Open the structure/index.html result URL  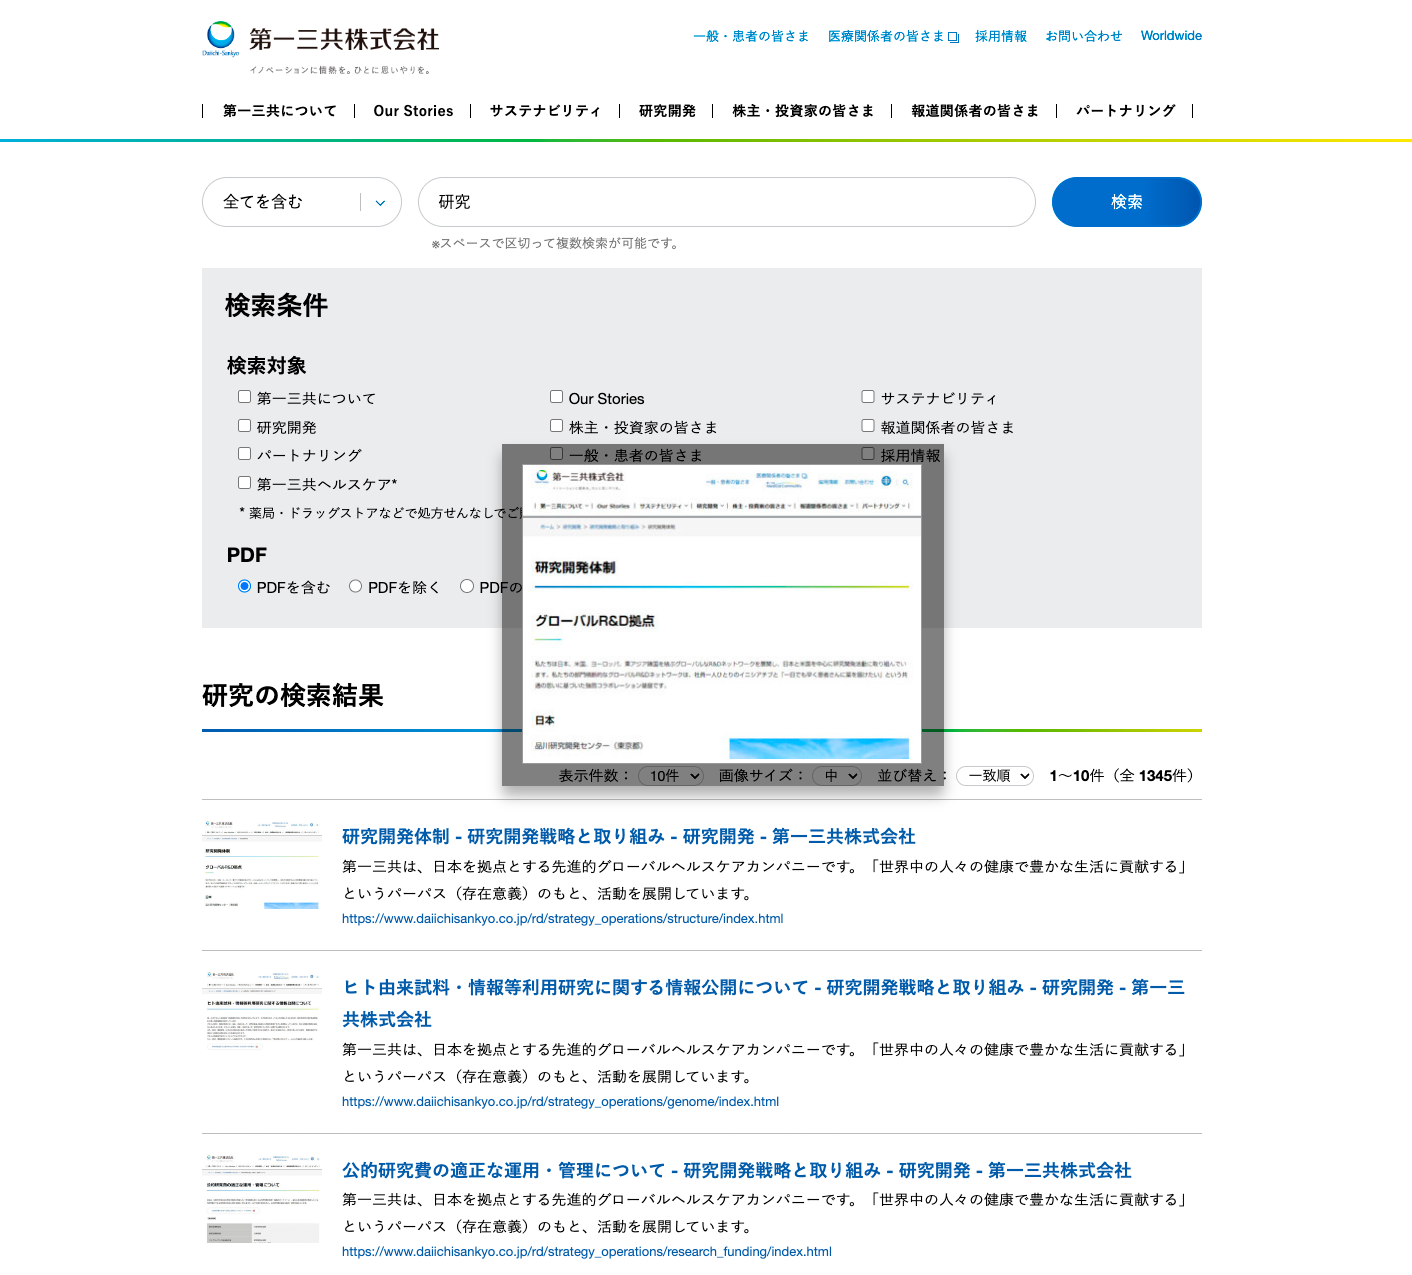562,918
